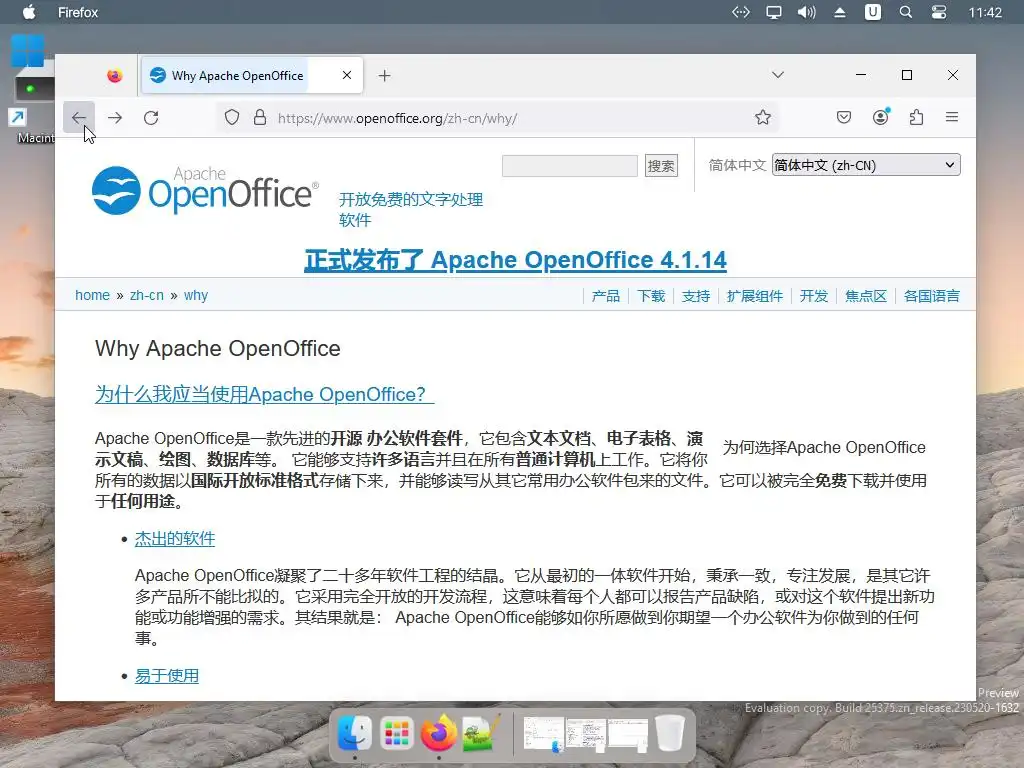
Task: Click the 为何选择Apache OpenOffice sidebar text
Action: pos(824,447)
